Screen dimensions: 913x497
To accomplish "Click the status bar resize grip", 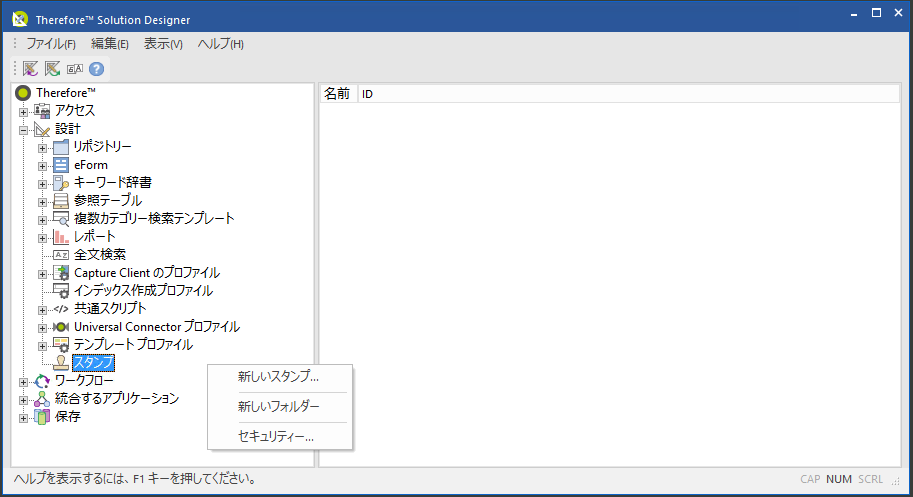I will click(x=896, y=481).
